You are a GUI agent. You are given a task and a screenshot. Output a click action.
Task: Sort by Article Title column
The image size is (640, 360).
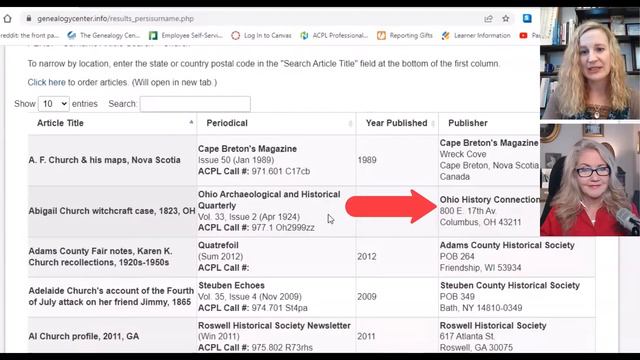coord(112,123)
